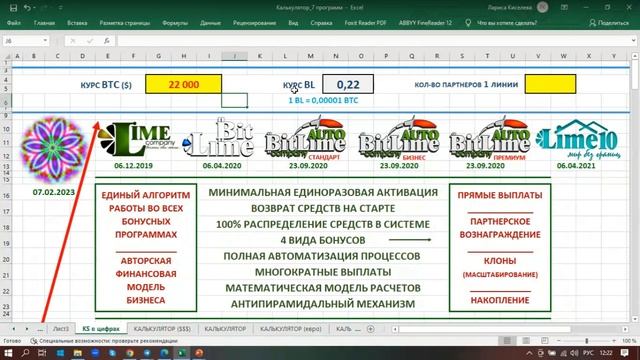640x360 pixels.
Task: Click the accessibility check status bar message
Action: pyautogui.click(x=104, y=340)
